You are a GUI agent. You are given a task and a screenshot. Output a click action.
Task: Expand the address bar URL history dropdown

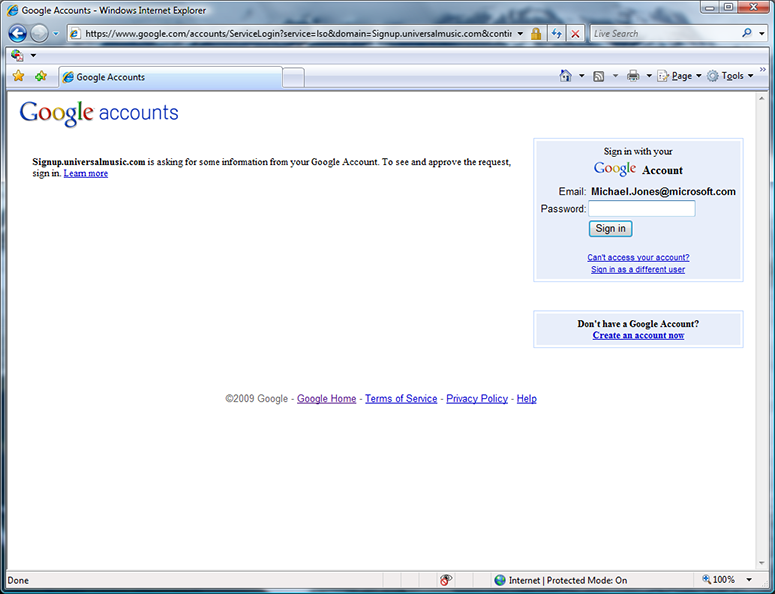(x=520, y=33)
